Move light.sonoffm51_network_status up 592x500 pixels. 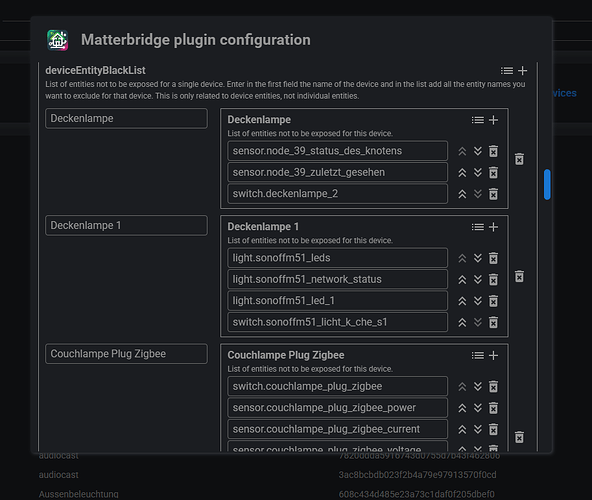(462, 280)
